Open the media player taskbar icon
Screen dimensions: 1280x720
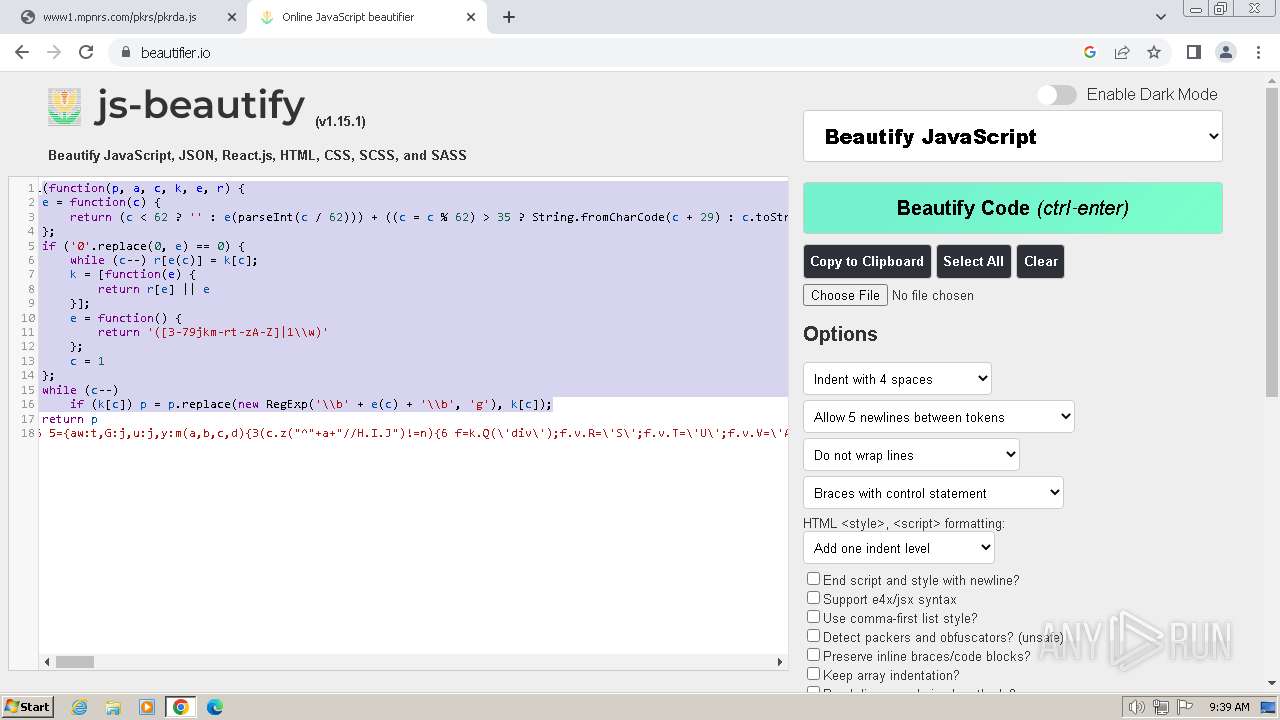tap(147, 707)
